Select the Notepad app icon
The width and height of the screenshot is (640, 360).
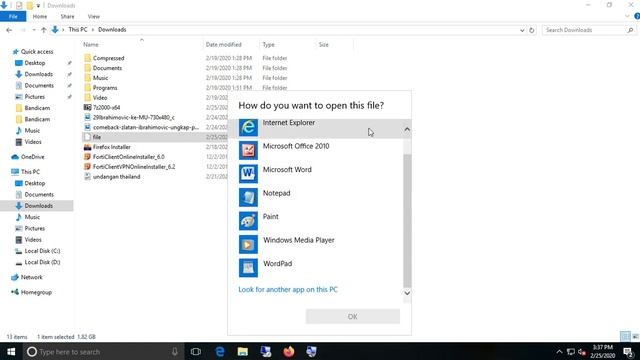[x=248, y=197]
